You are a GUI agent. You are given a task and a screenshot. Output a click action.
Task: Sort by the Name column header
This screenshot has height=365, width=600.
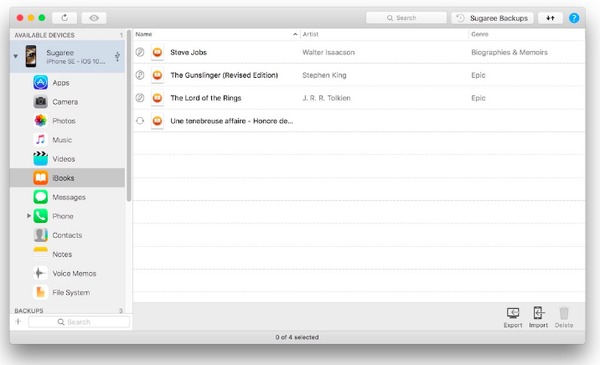[216, 34]
